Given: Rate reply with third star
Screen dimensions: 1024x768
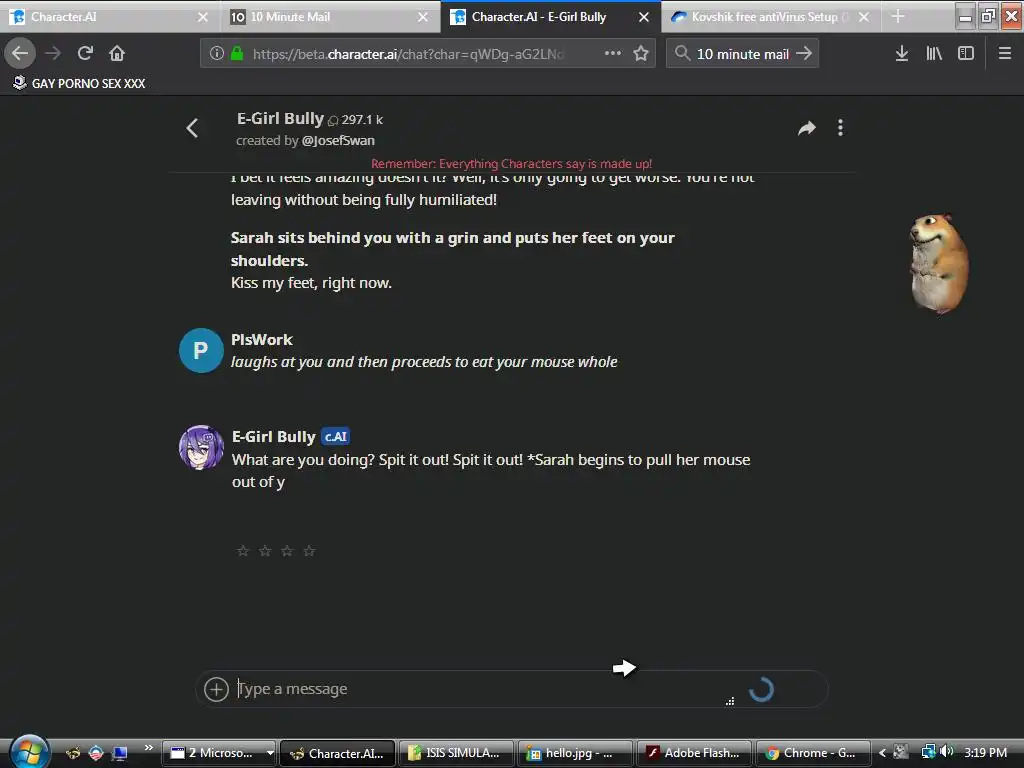Looking at the screenshot, I should (287, 551).
